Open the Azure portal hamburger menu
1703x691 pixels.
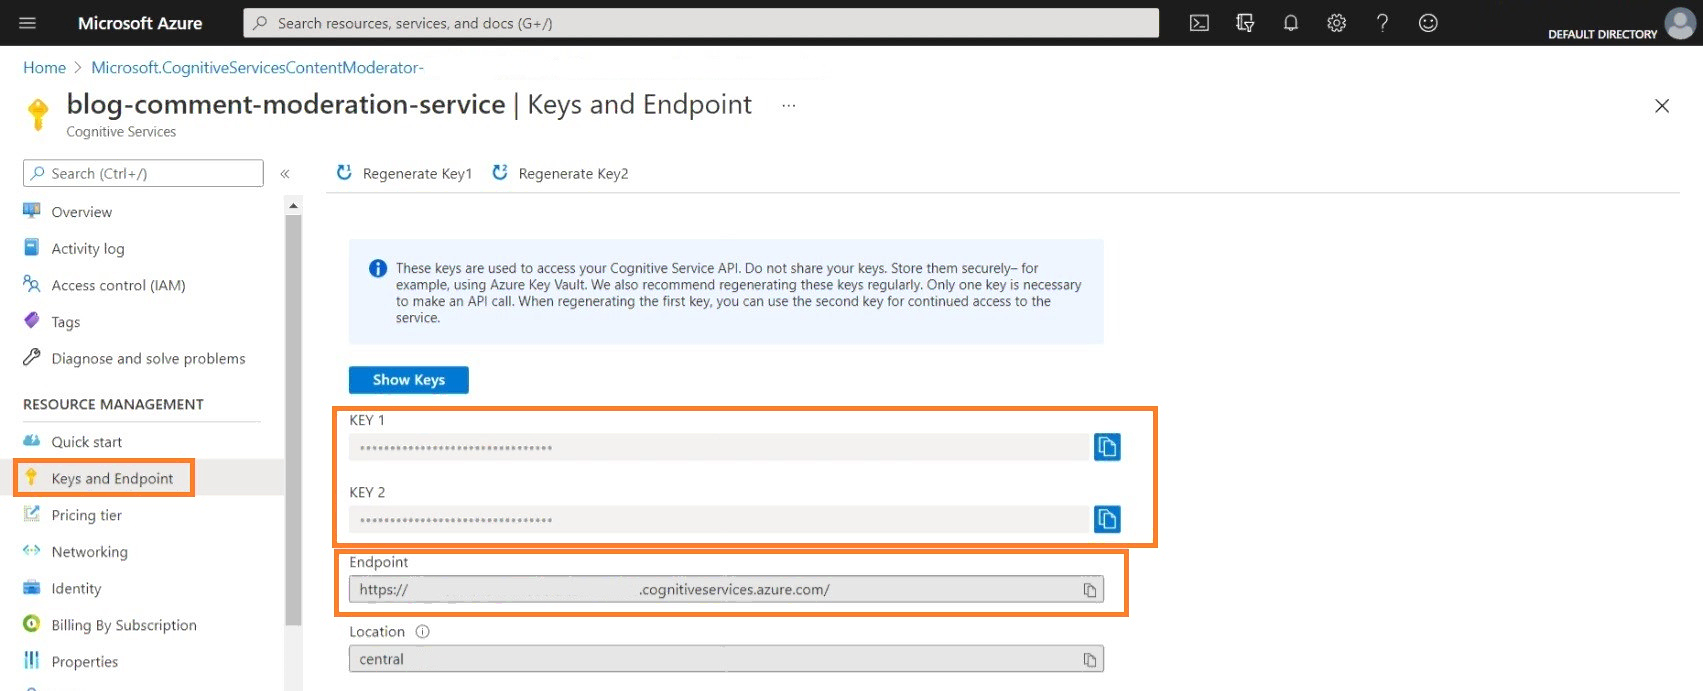(x=27, y=23)
